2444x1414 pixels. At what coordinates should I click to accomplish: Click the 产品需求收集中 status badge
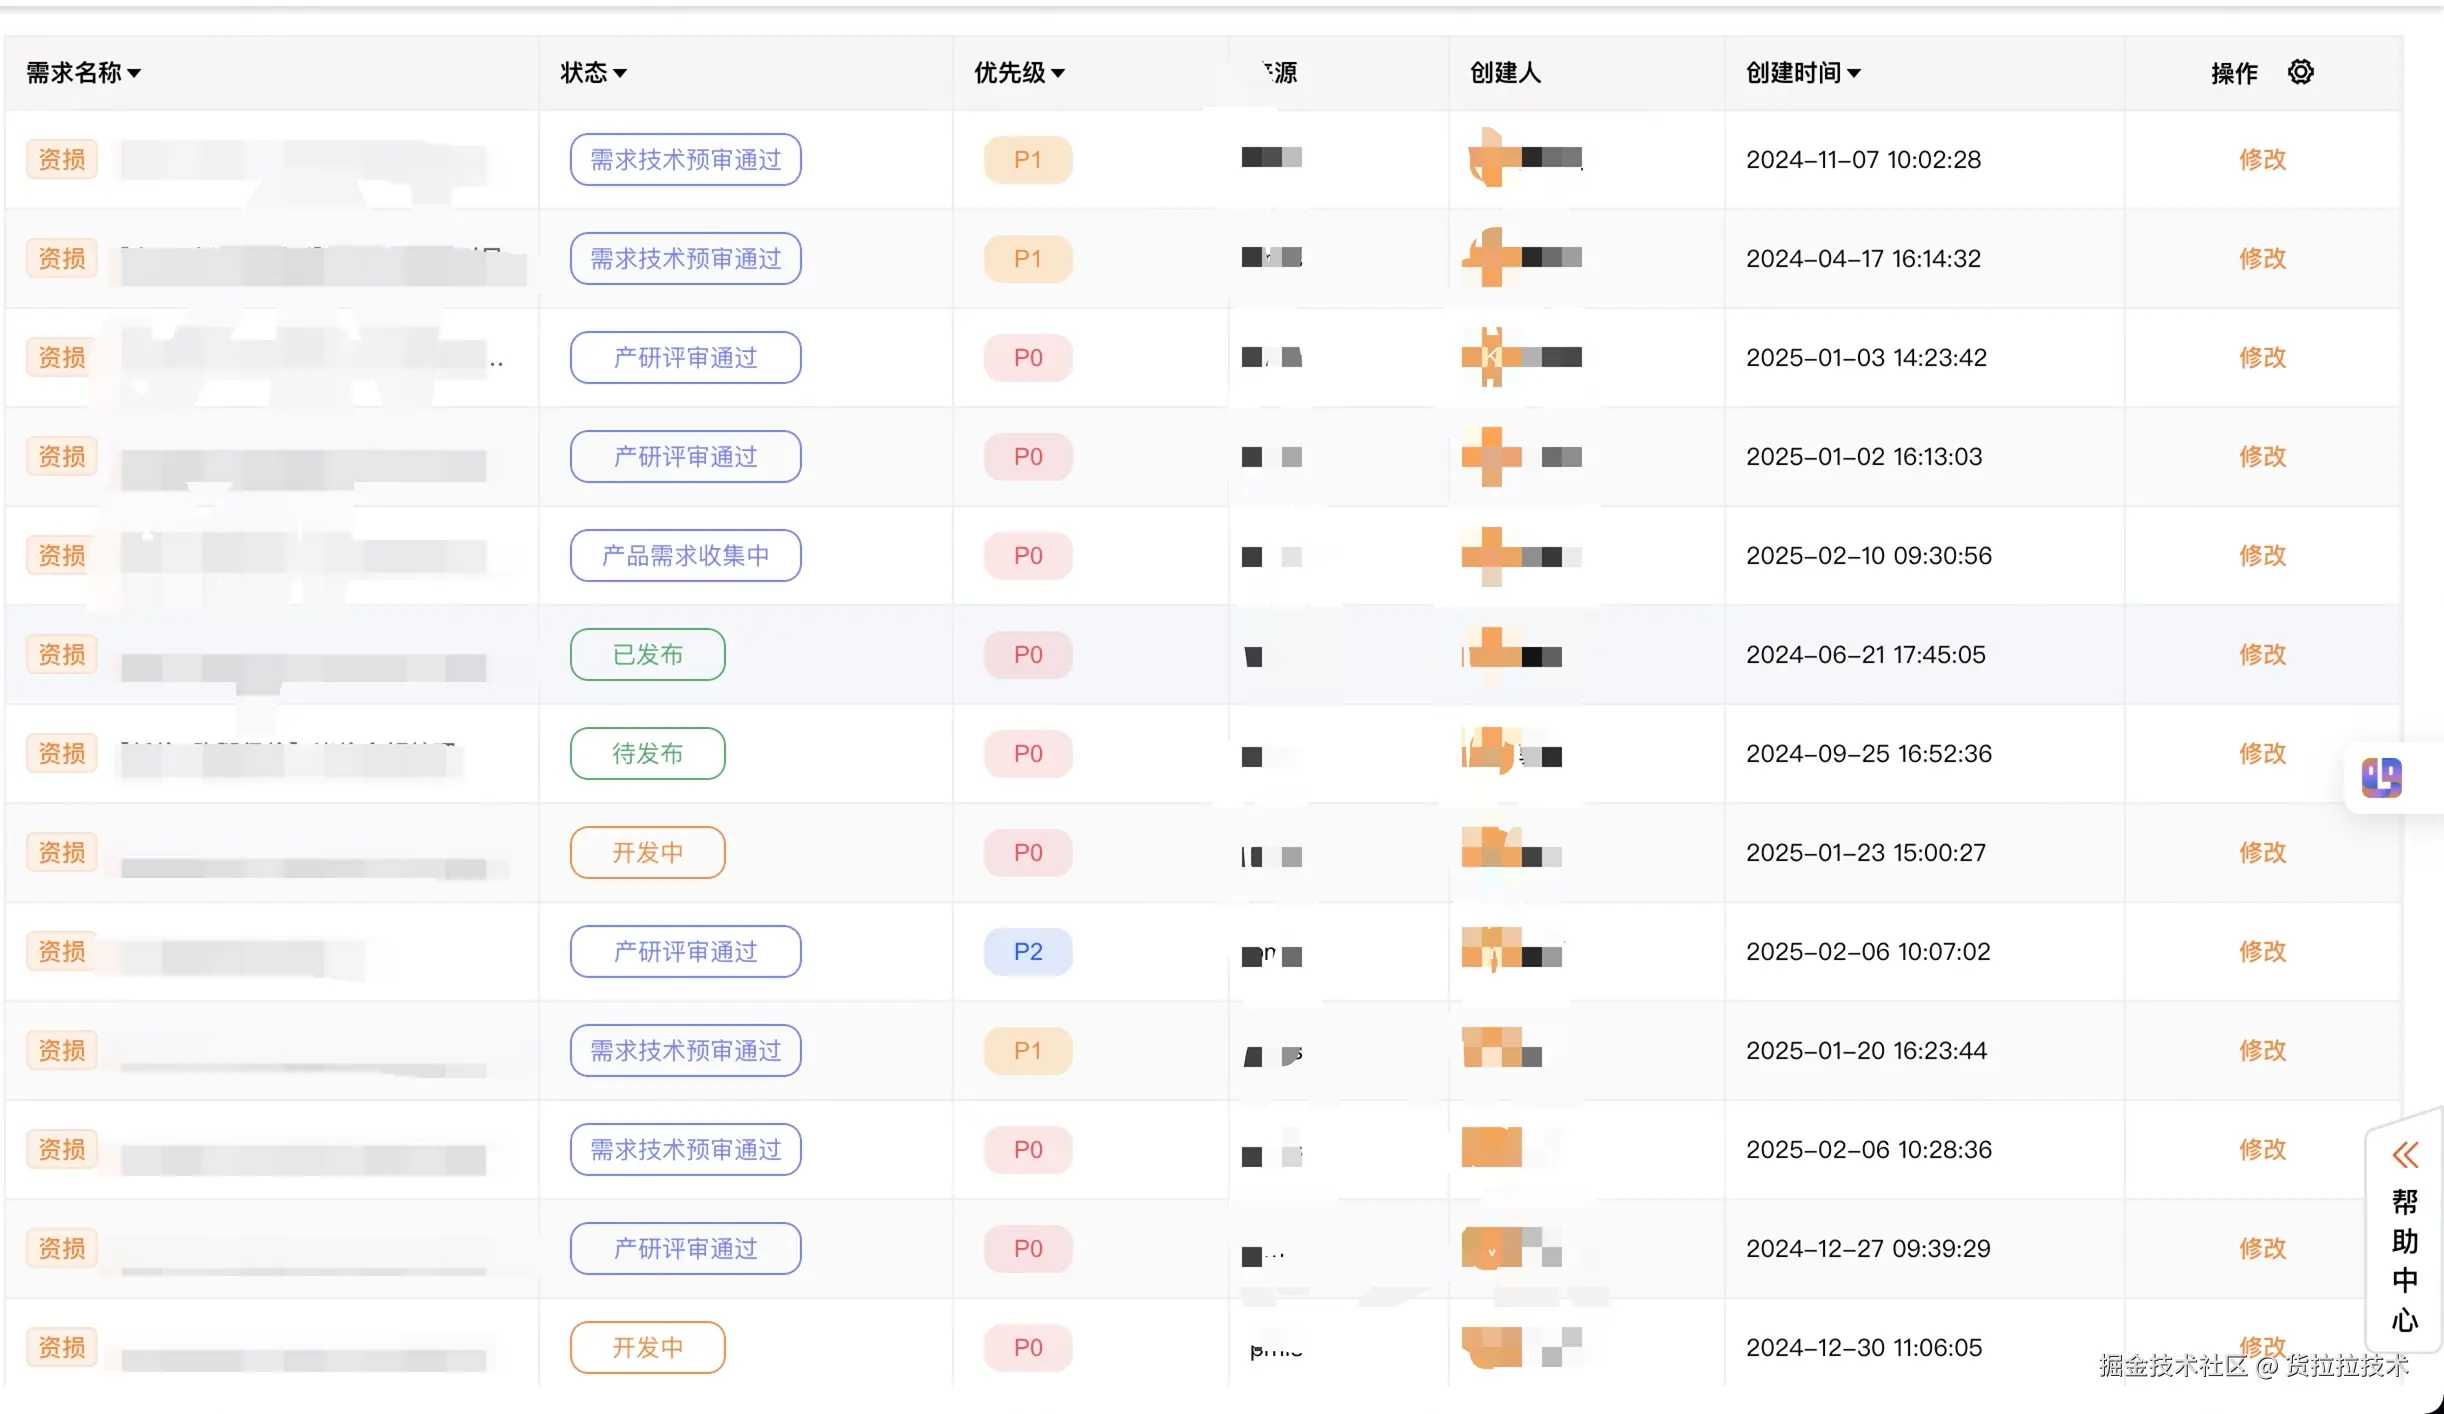click(684, 555)
